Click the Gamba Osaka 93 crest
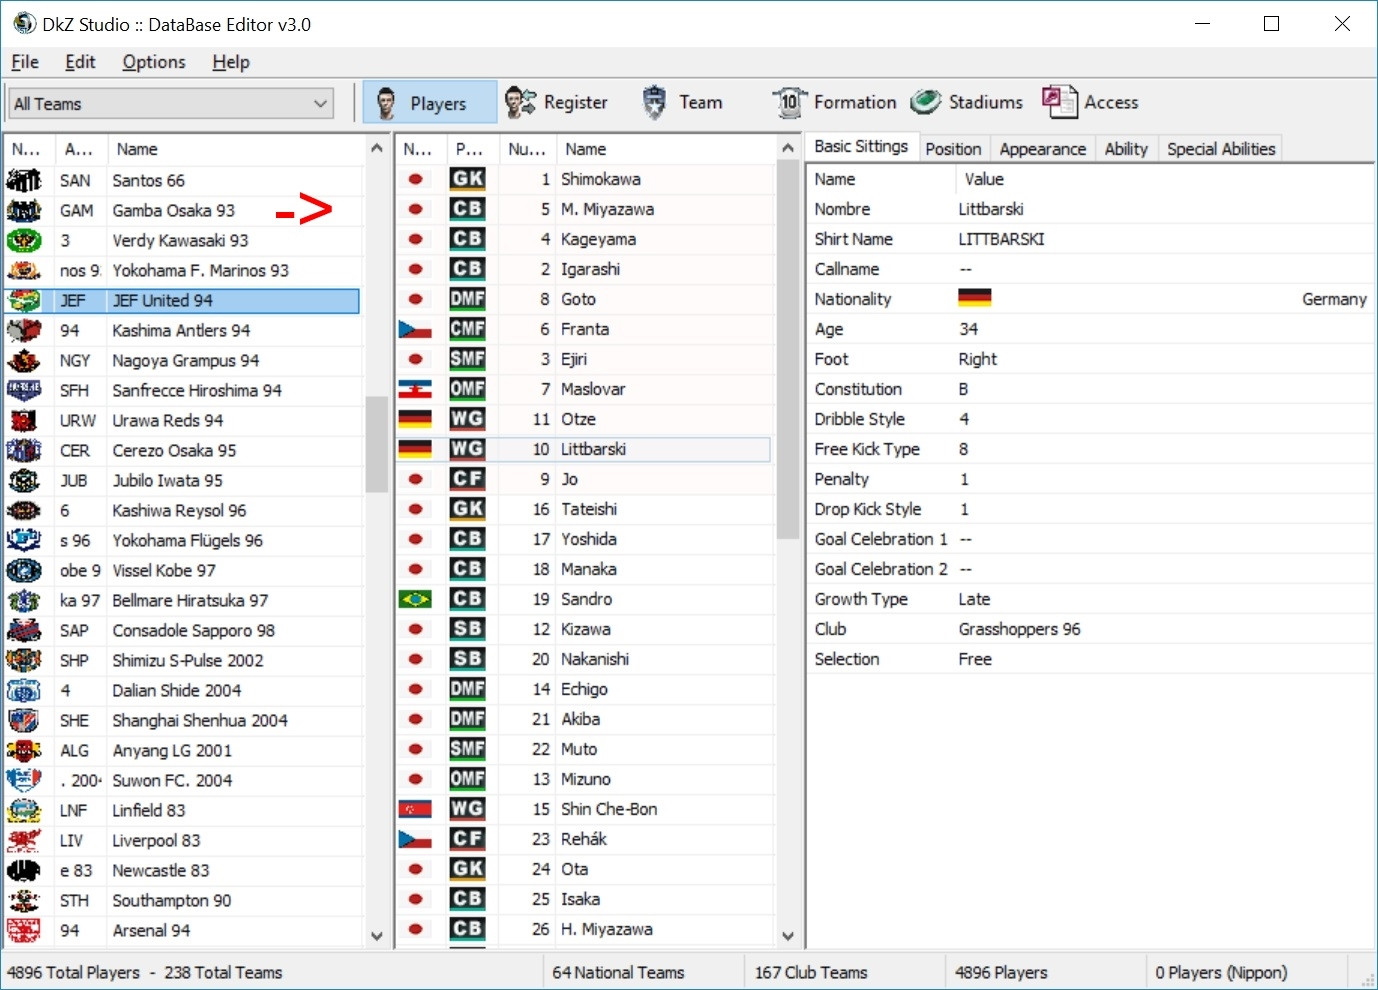The width and height of the screenshot is (1378, 990). click(24, 210)
